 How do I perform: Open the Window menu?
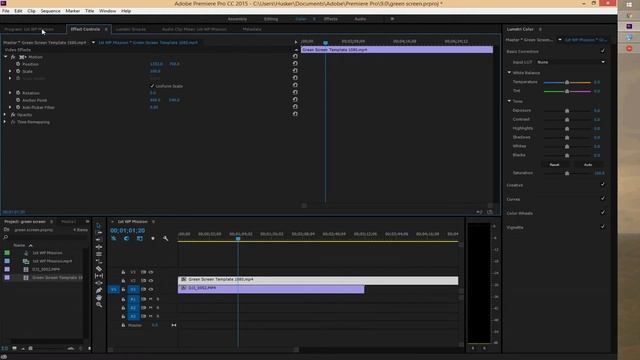click(x=107, y=11)
